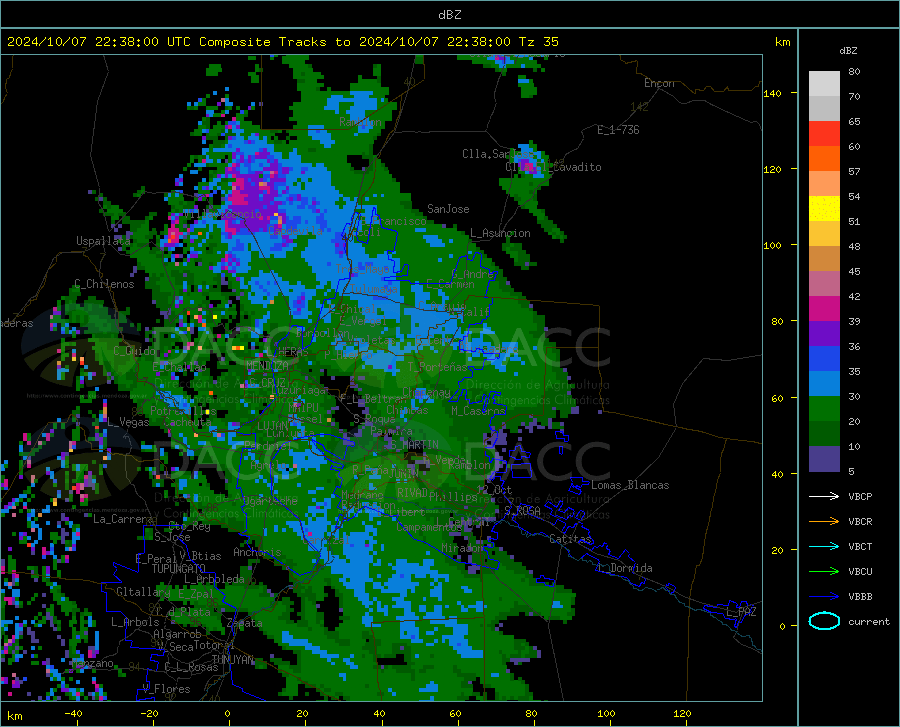Click the 'E_1-736' map label
The width and height of the screenshot is (900, 727).
pos(618,130)
